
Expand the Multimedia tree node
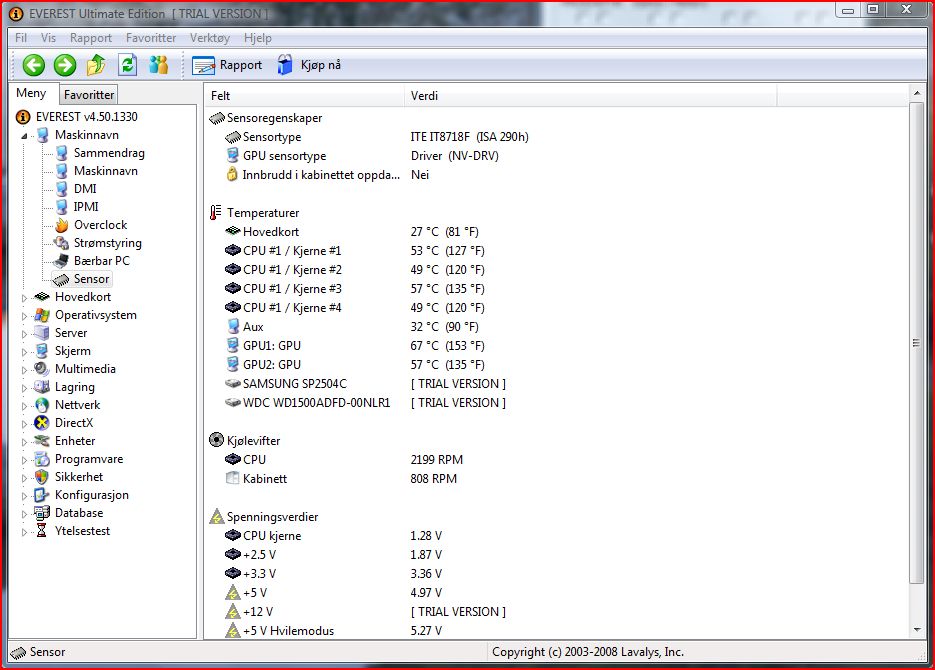click(24, 370)
